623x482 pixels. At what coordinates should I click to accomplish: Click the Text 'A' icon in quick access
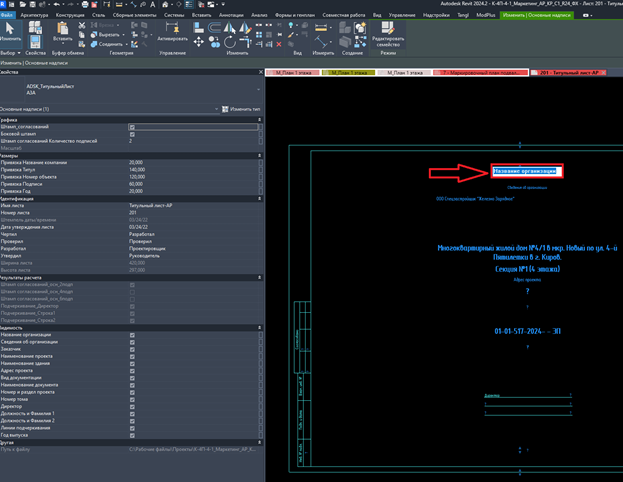point(153,4)
